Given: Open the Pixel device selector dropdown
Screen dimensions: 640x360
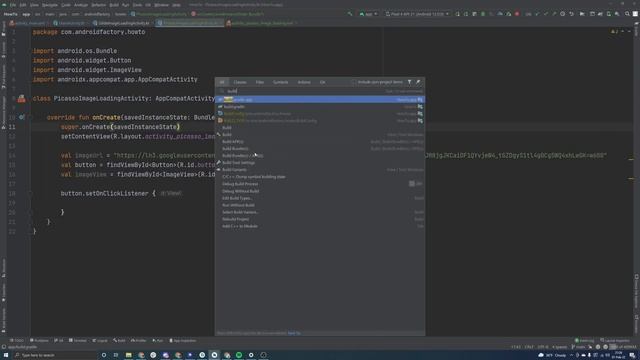Looking at the screenshot, I should (x=417, y=14).
